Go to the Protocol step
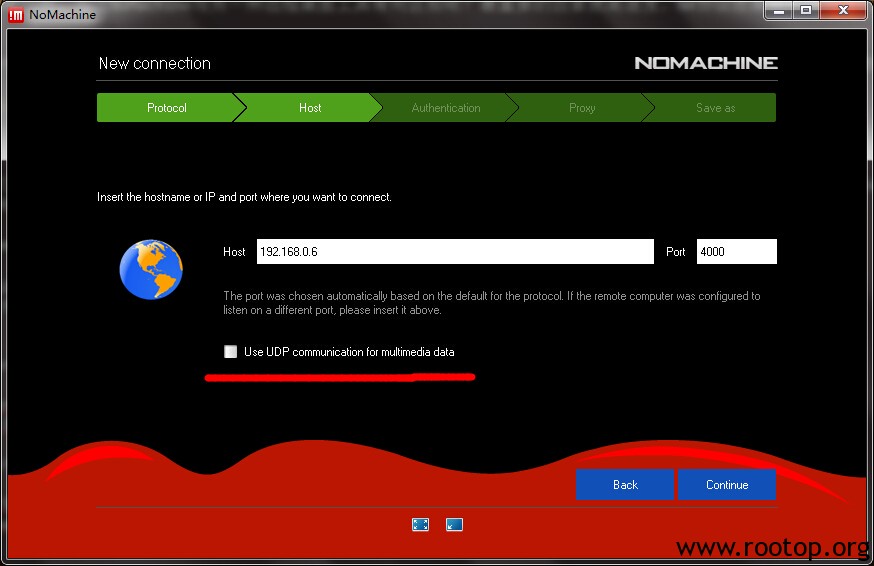The image size is (874, 566). (167, 108)
